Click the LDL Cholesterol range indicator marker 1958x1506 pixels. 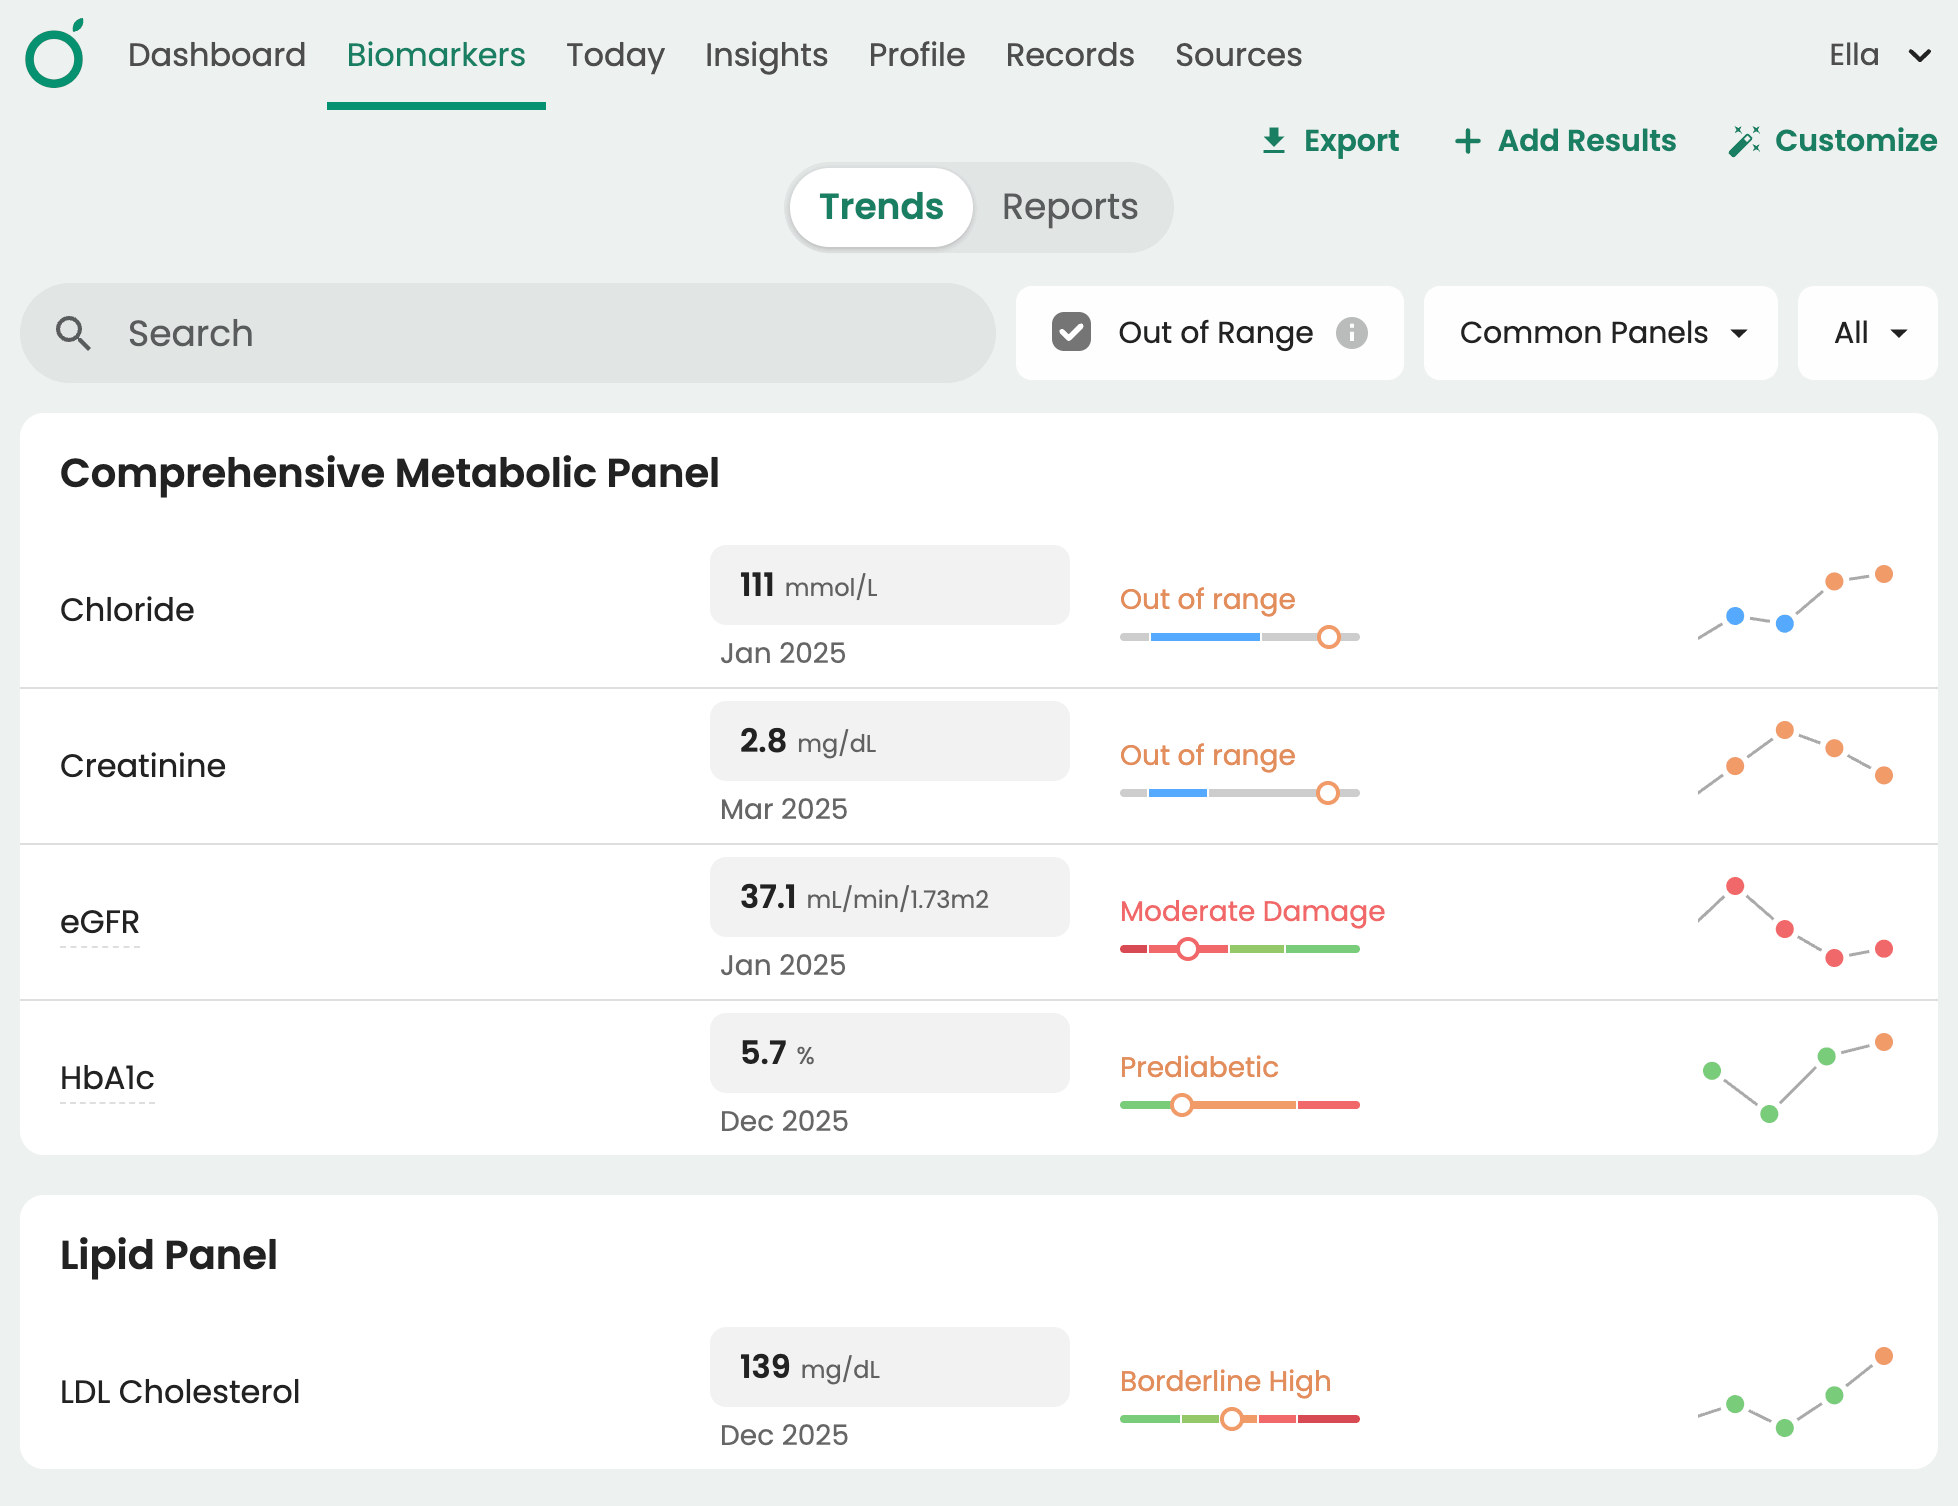coord(1233,1418)
